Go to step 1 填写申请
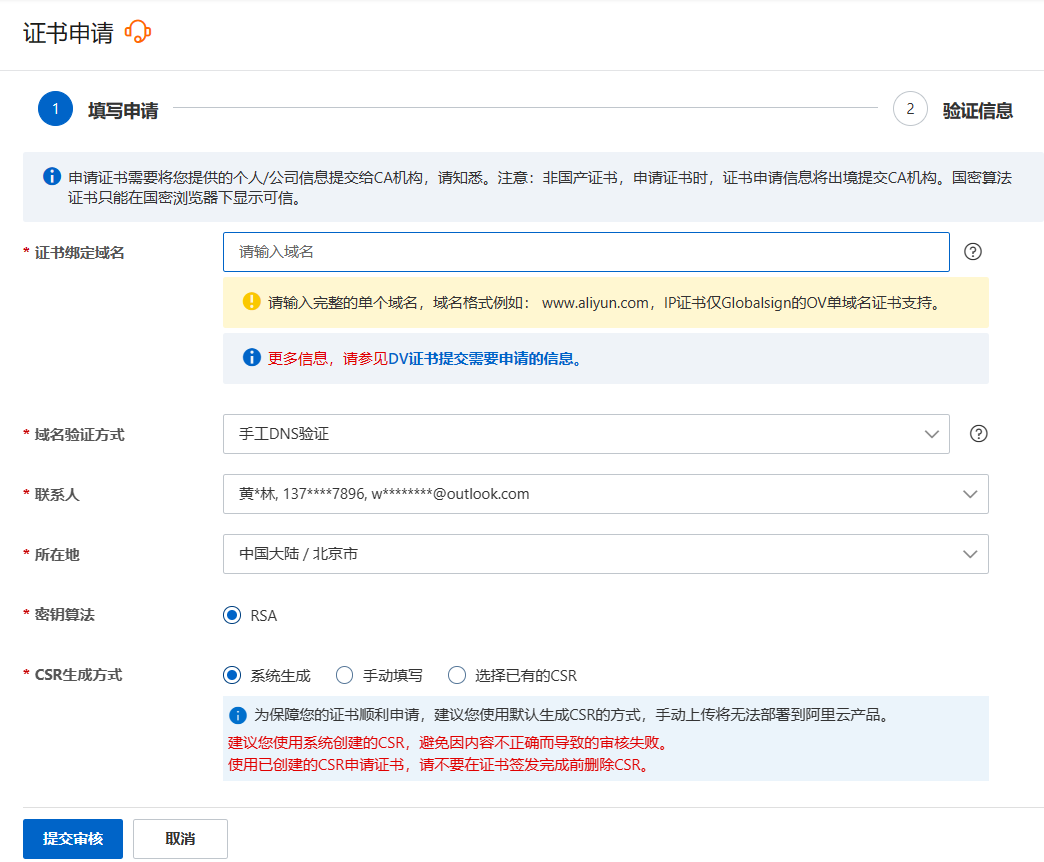The height and width of the screenshot is (862, 1044). (99, 109)
